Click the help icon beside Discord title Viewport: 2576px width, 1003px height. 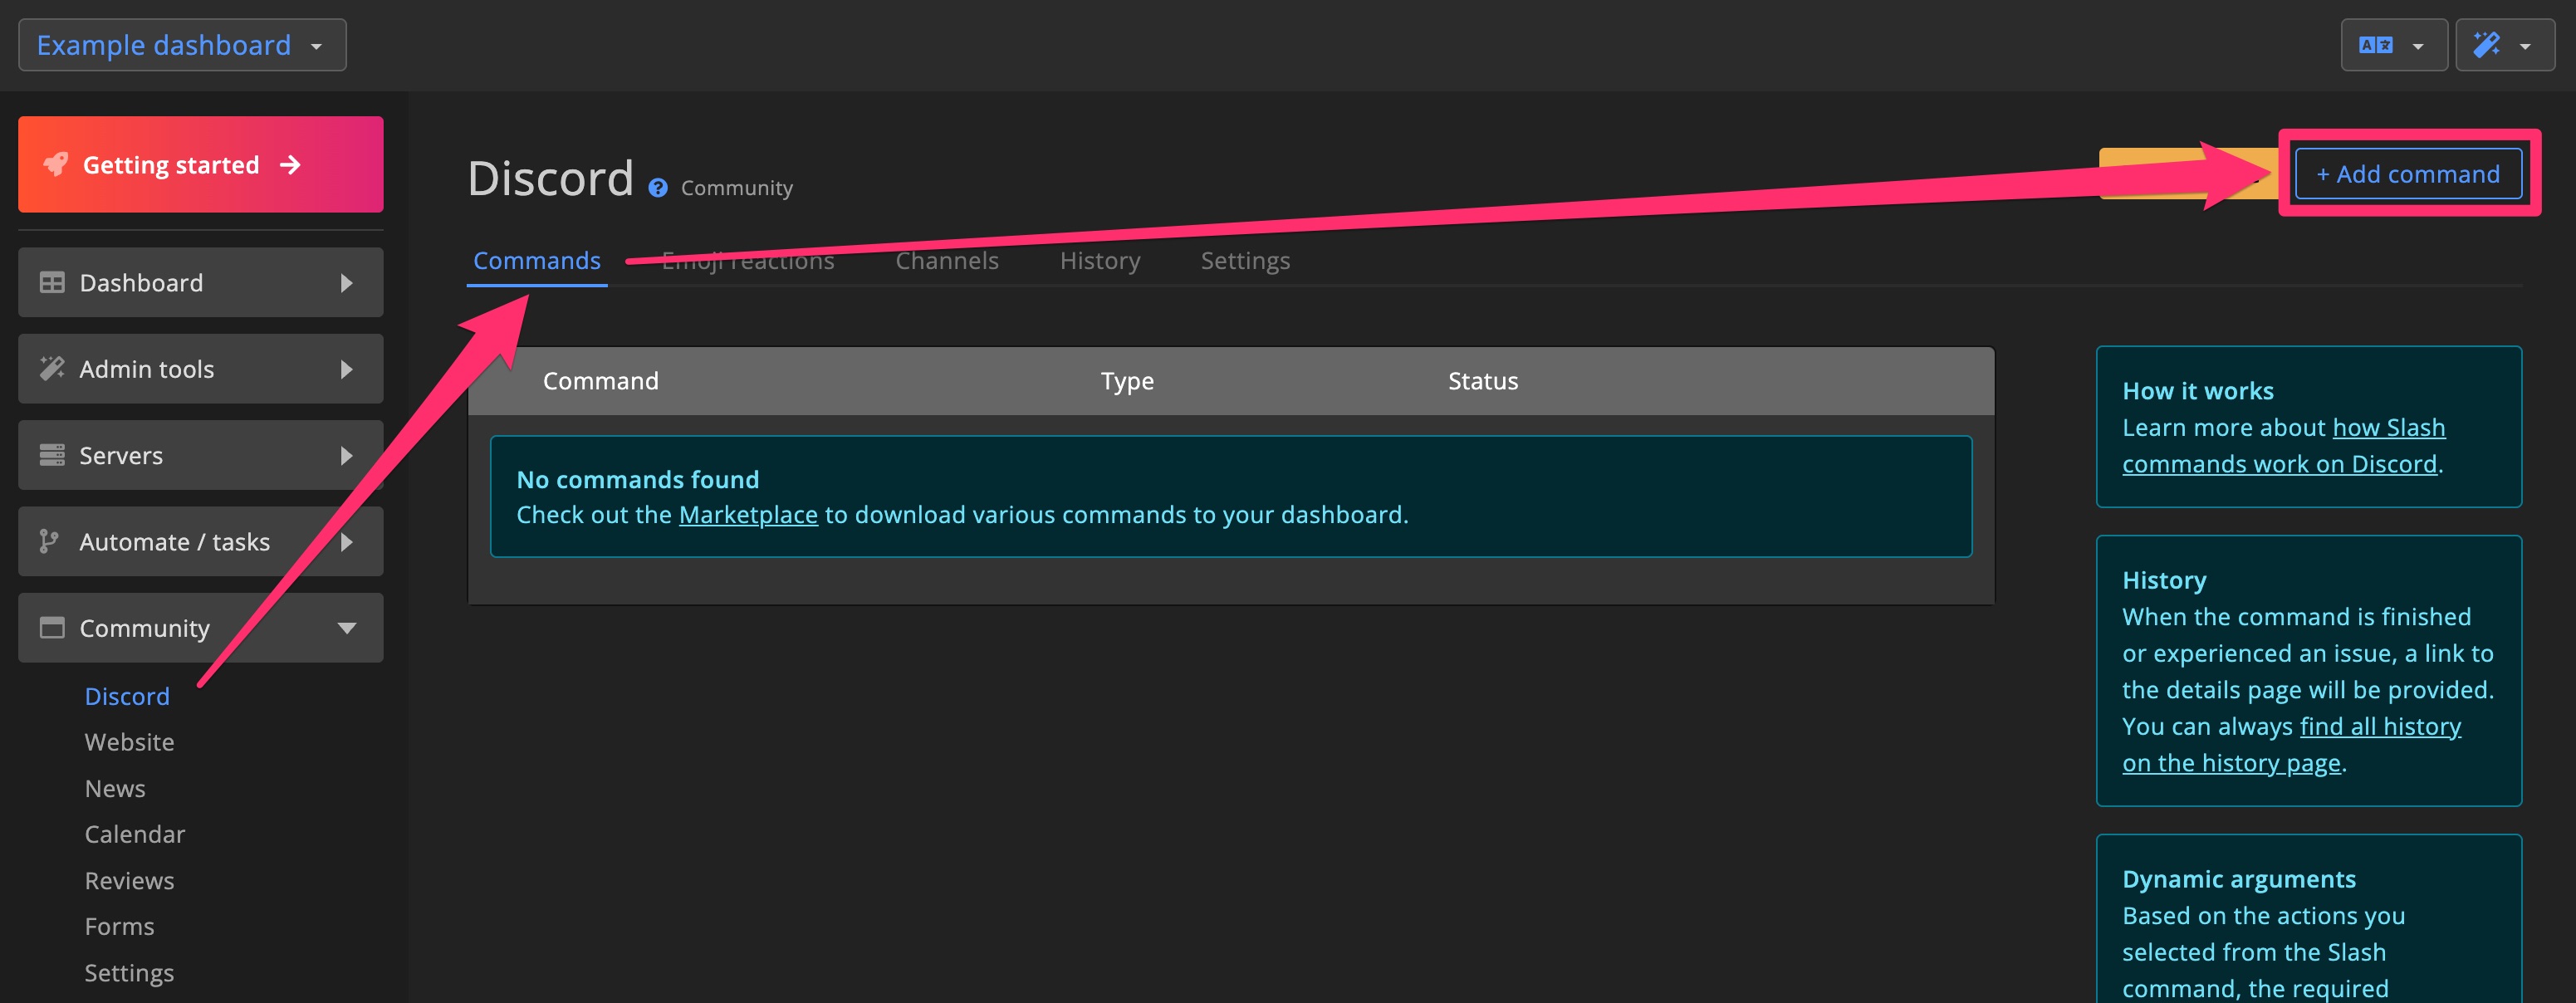657,186
